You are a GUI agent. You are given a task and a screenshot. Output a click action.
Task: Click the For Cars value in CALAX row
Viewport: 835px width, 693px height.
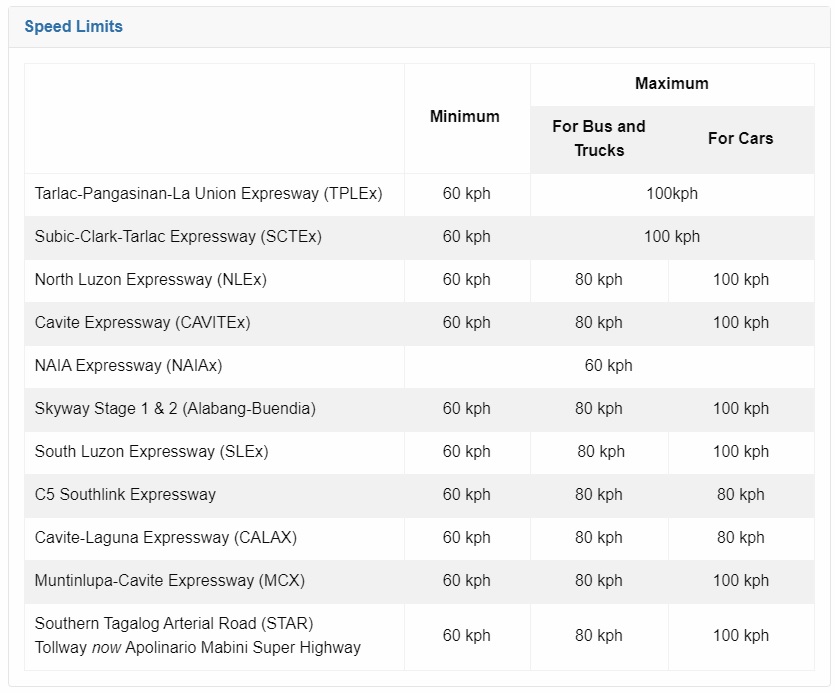tap(740, 538)
